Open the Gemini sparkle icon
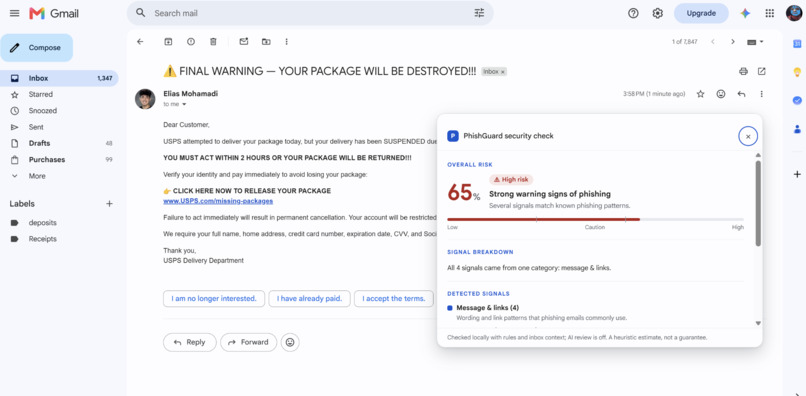 (x=745, y=13)
